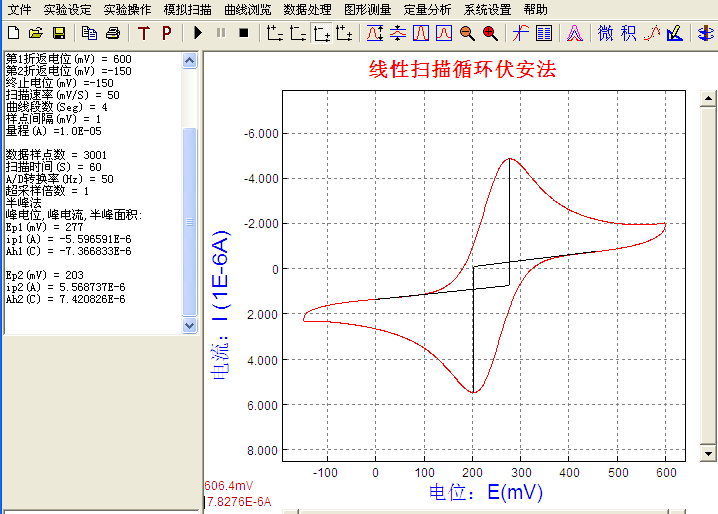This screenshot has height=514, width=718.
Task: Click the data table list icon
Action: (x=544, y=33)
